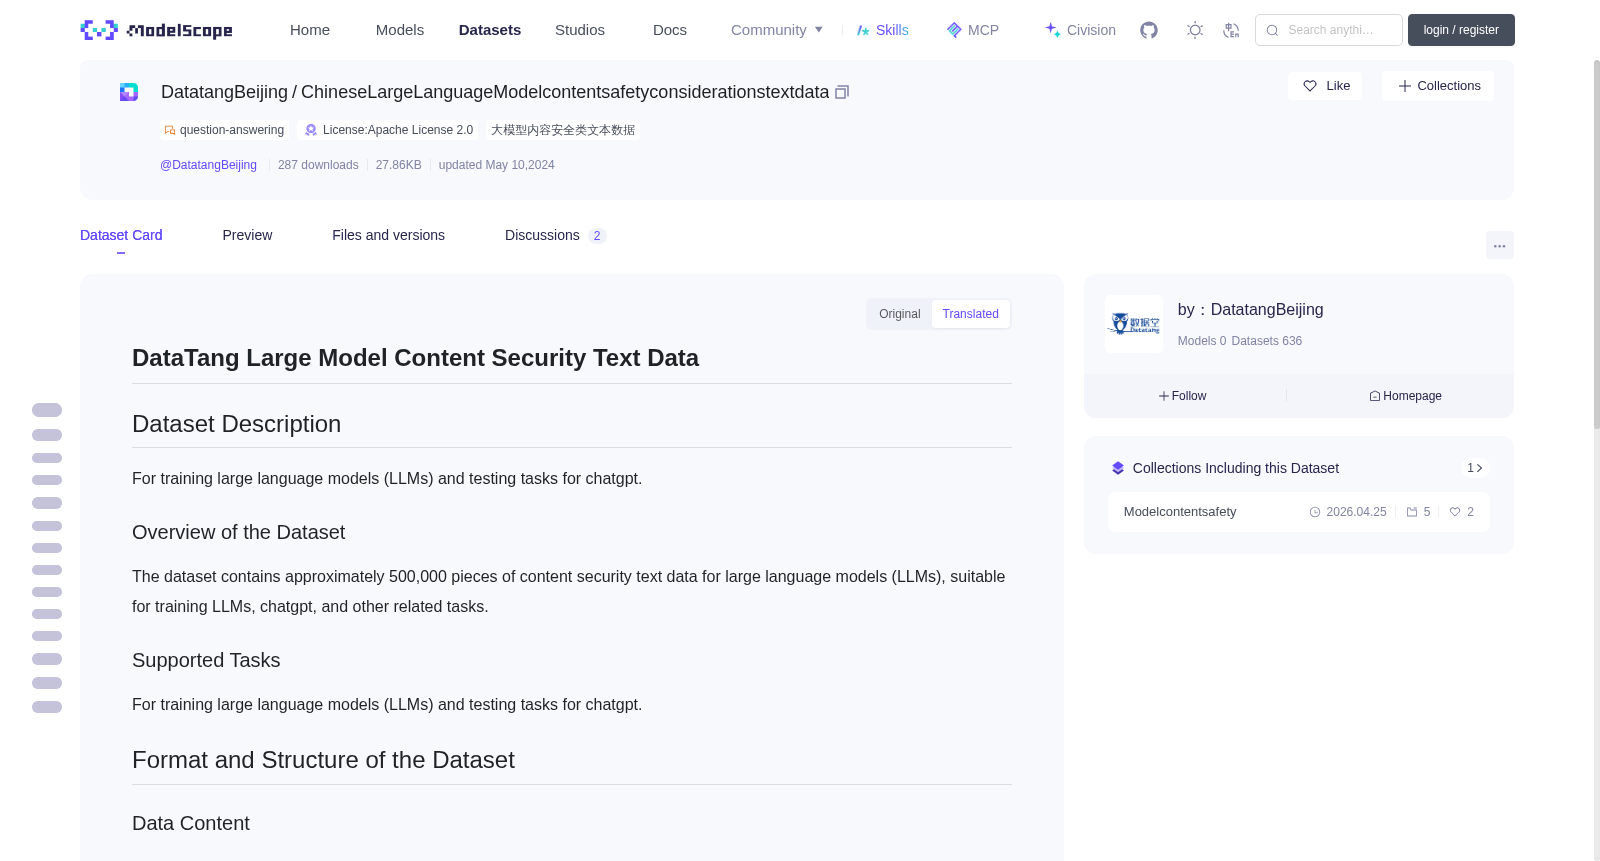Click the 'Dataset Description' heading
This screenshot has height=861, width=1600.
236,424
